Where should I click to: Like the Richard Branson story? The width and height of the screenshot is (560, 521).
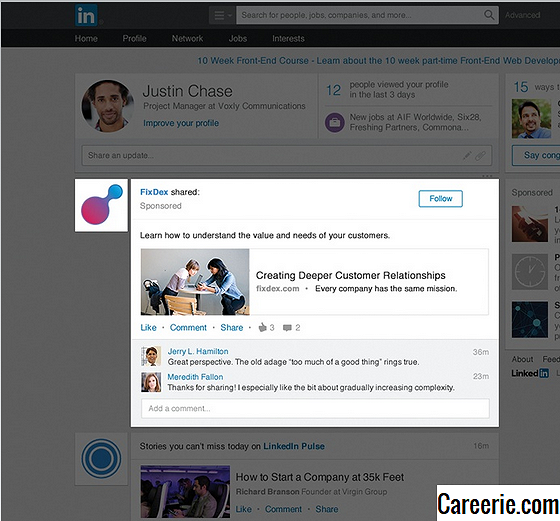(244, 509)
